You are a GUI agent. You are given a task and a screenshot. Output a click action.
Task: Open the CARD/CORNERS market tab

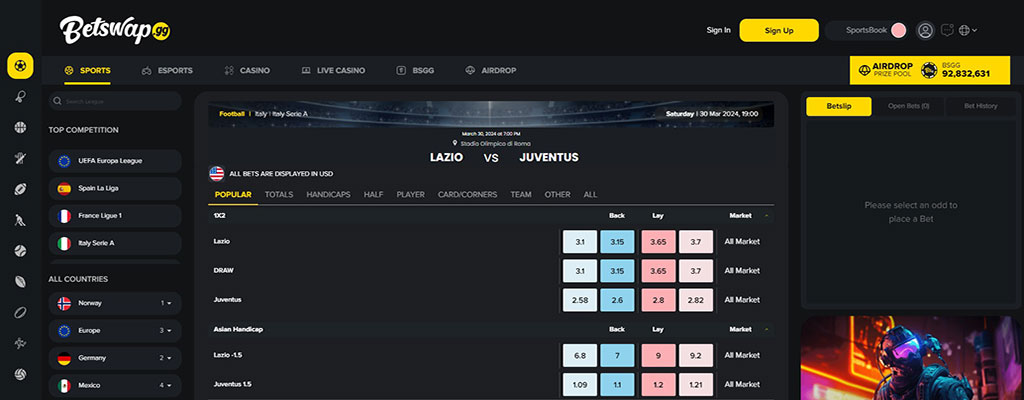[468, 195]
